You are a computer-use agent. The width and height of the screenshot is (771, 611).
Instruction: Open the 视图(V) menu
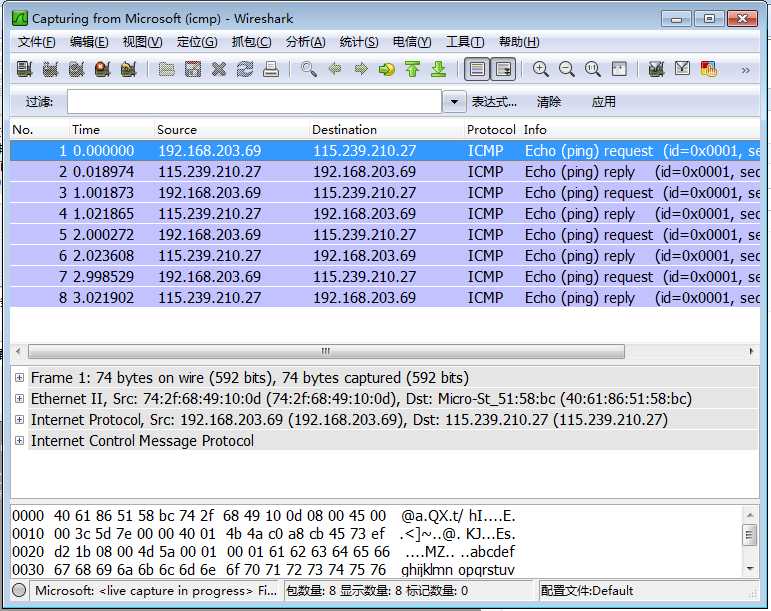(x=142, y=42)
